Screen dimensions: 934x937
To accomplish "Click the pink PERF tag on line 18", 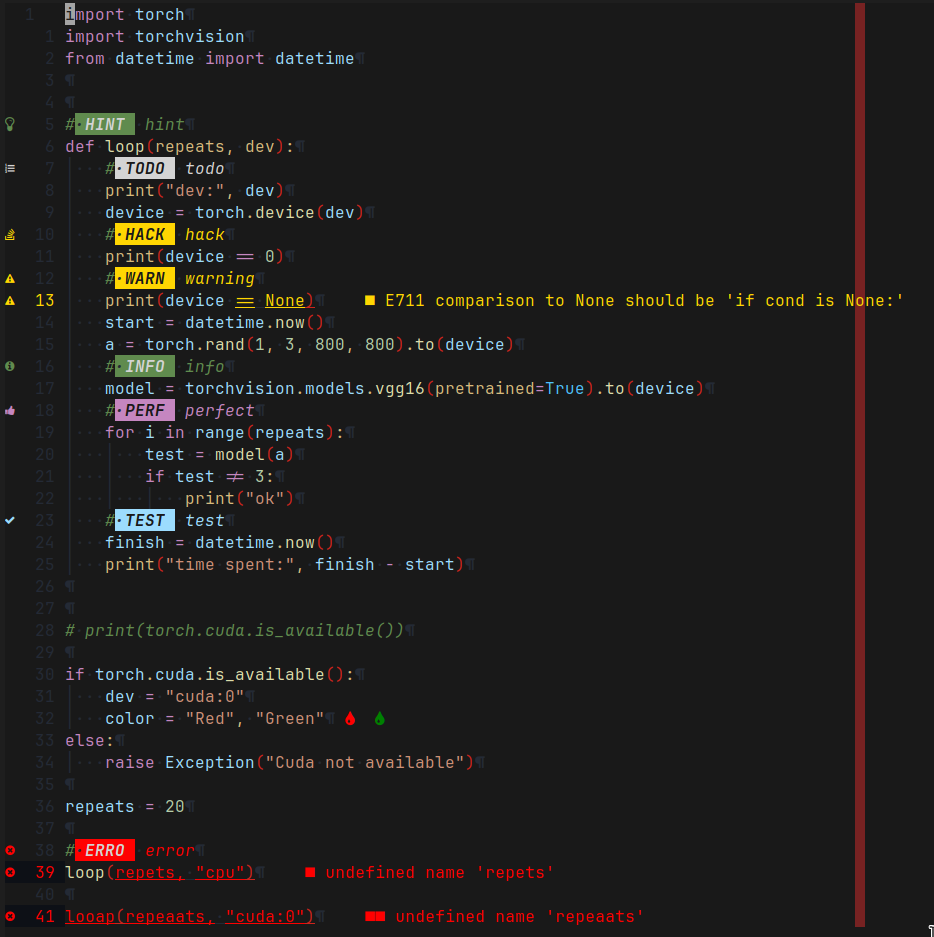I will pyautogui.click(x=144, y=410).
